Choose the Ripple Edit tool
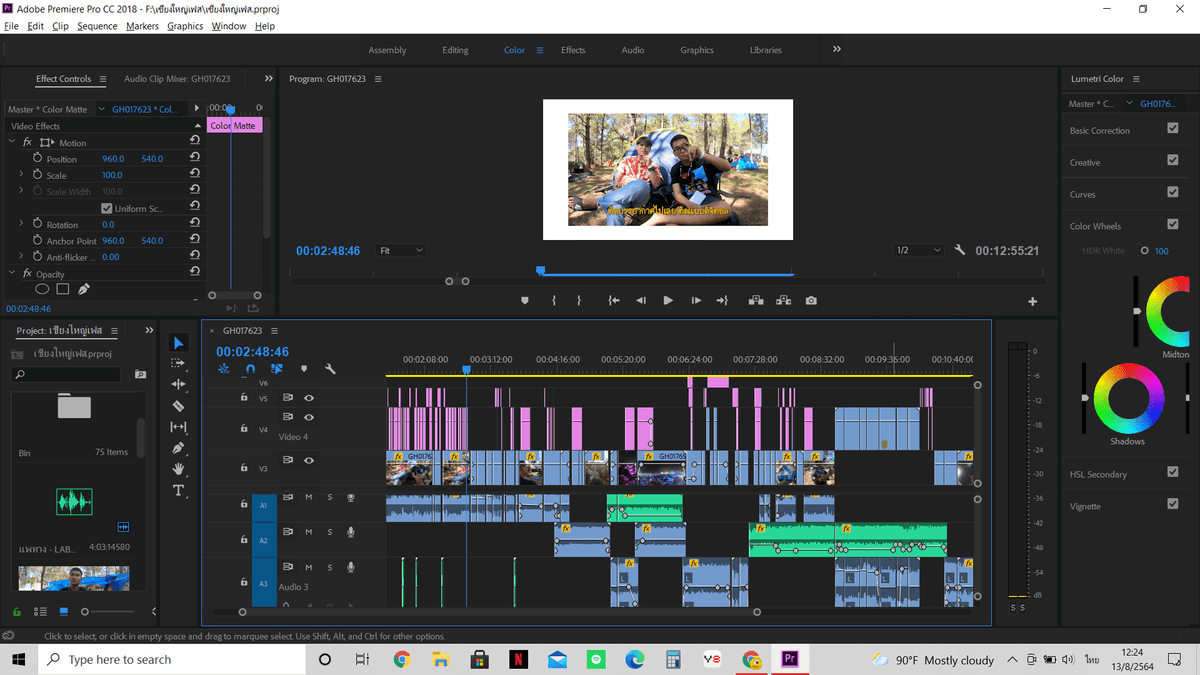Viewport: 1200px width, 675px height. pyautogui.click(x=179, y=384)
